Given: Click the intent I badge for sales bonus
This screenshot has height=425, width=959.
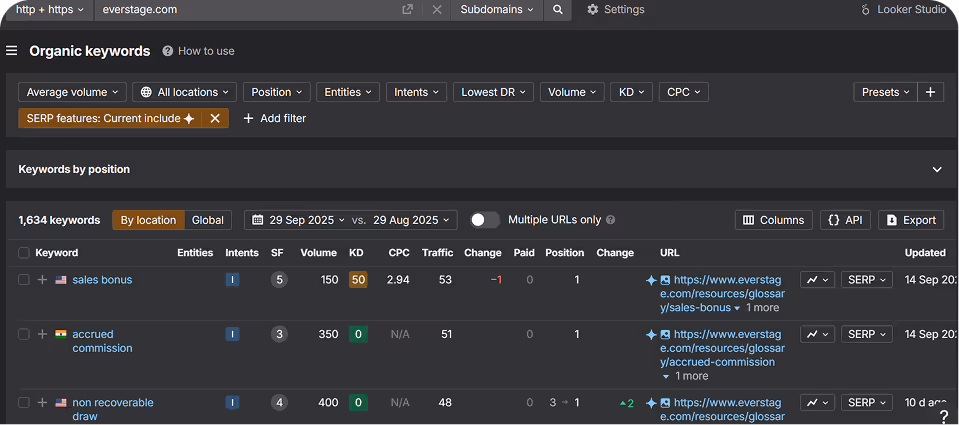Looking at the screenshot, I should [232, 280].
